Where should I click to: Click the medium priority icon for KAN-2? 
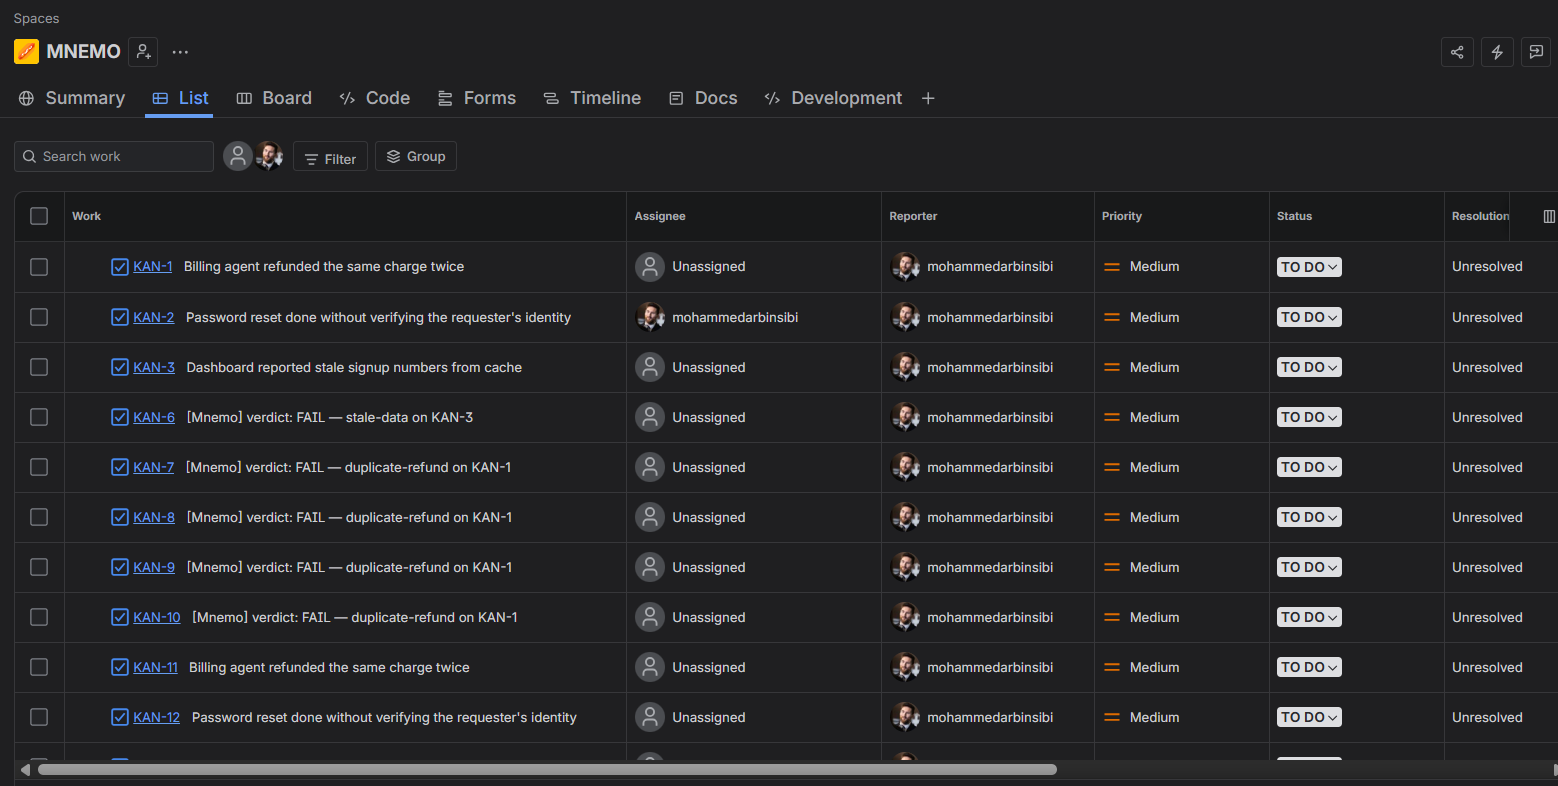1111,317
